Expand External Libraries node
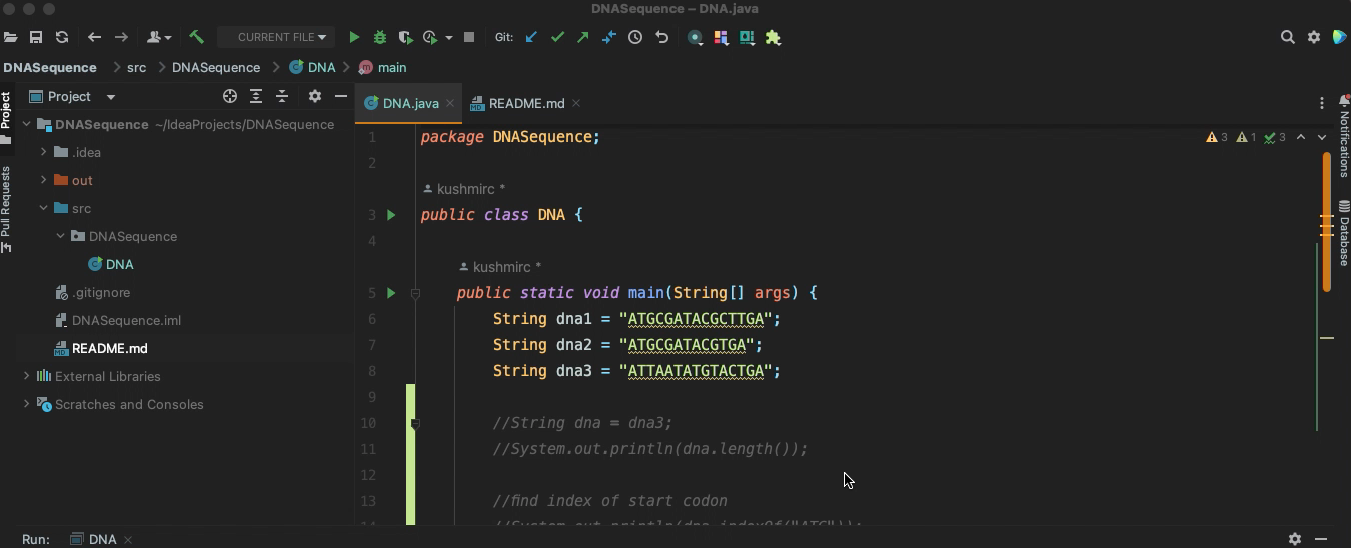This screenshot has height=548, width=1351. click(x=26, y=376)
